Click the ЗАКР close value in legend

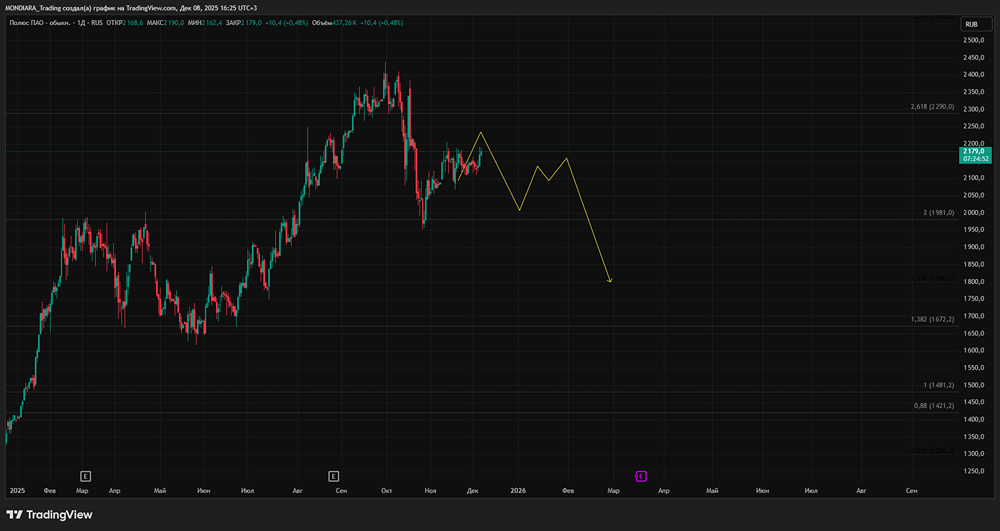(x=244, y=21)
